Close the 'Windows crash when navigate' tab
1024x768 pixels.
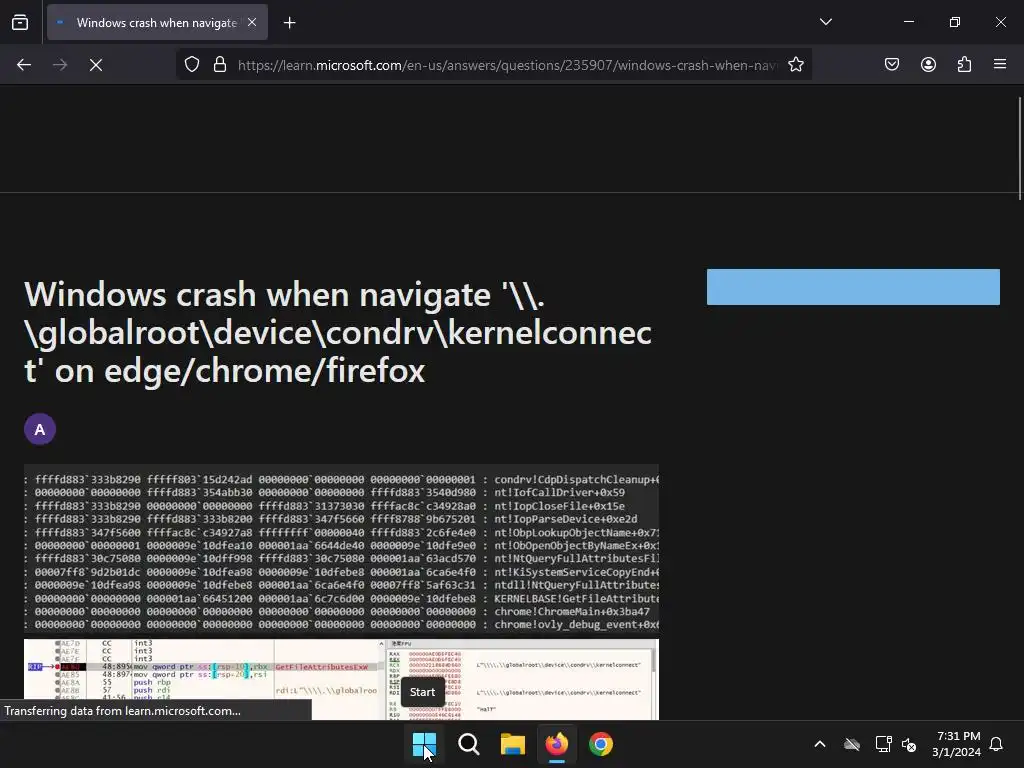click(252, 23)
